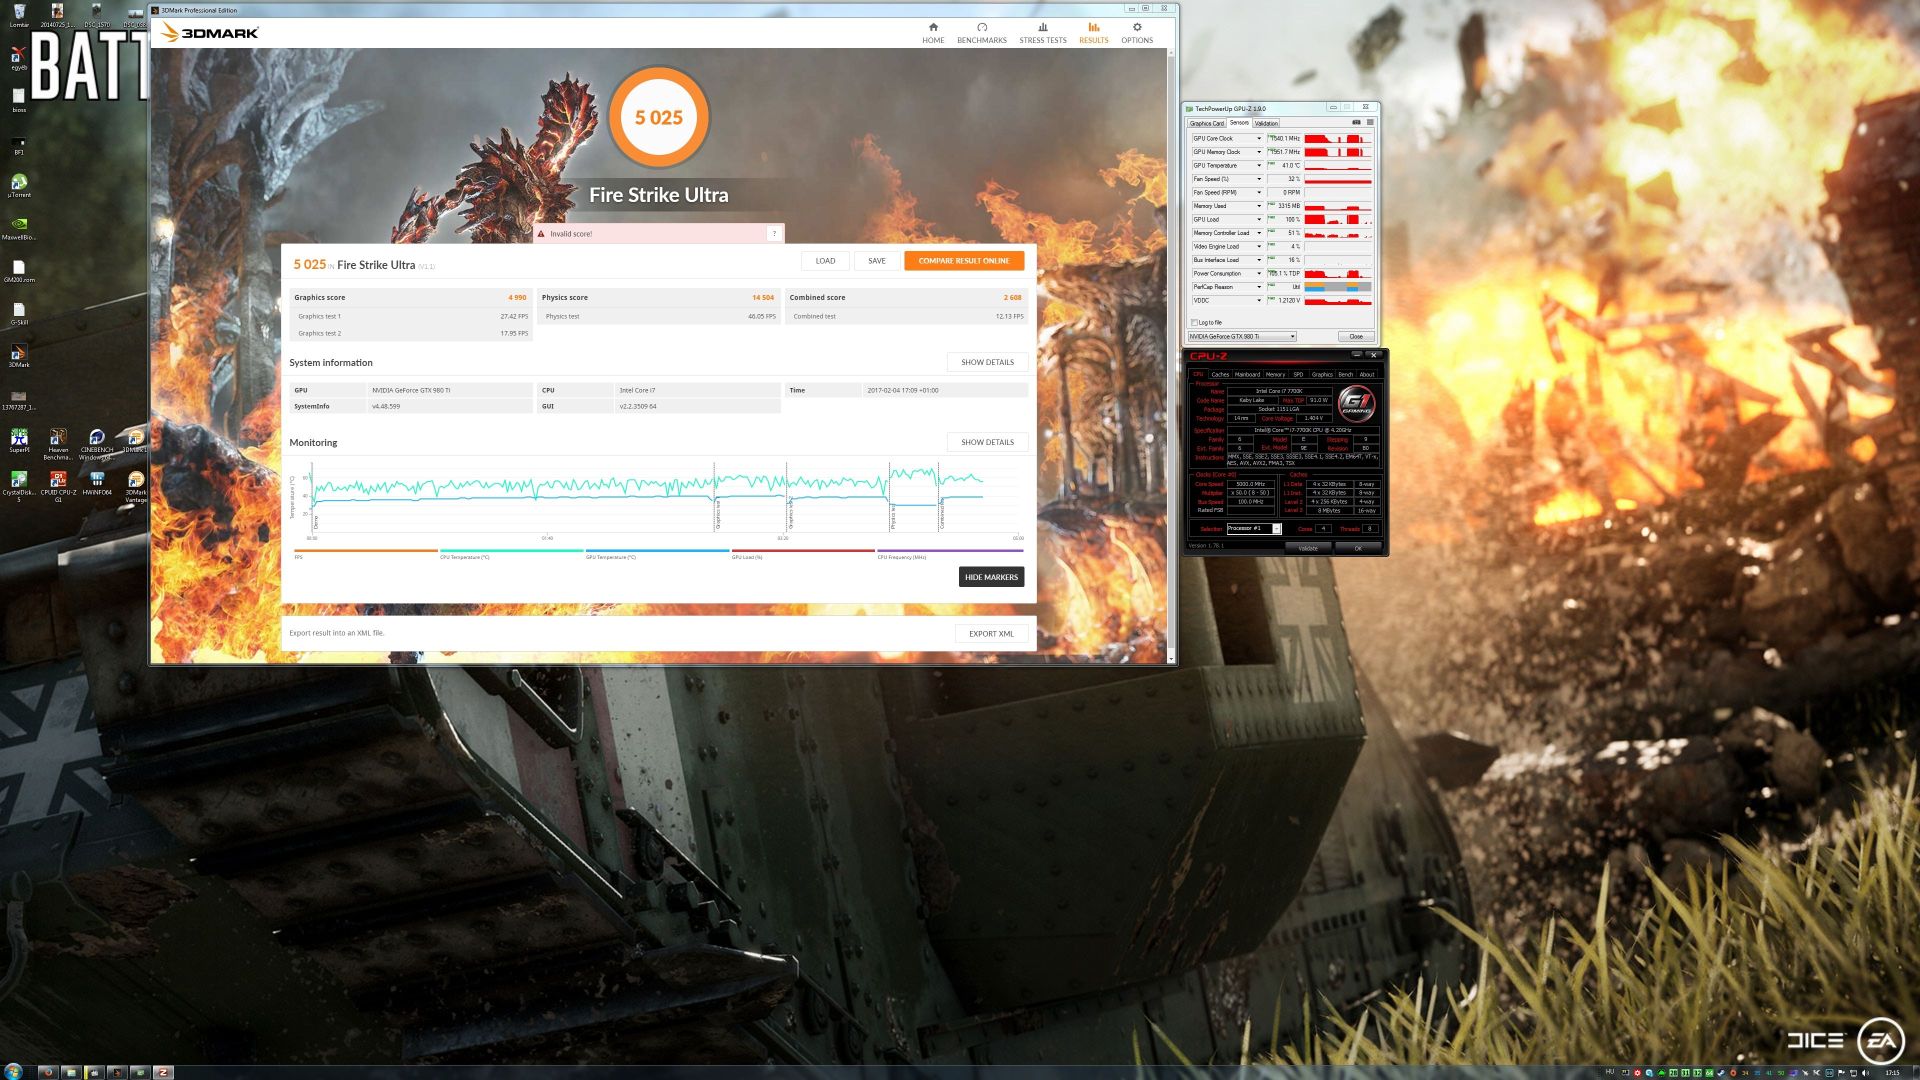Screen dimensions: 1920x1080
Task: Open the Windows Start button
Action: tap(14, 1071)
